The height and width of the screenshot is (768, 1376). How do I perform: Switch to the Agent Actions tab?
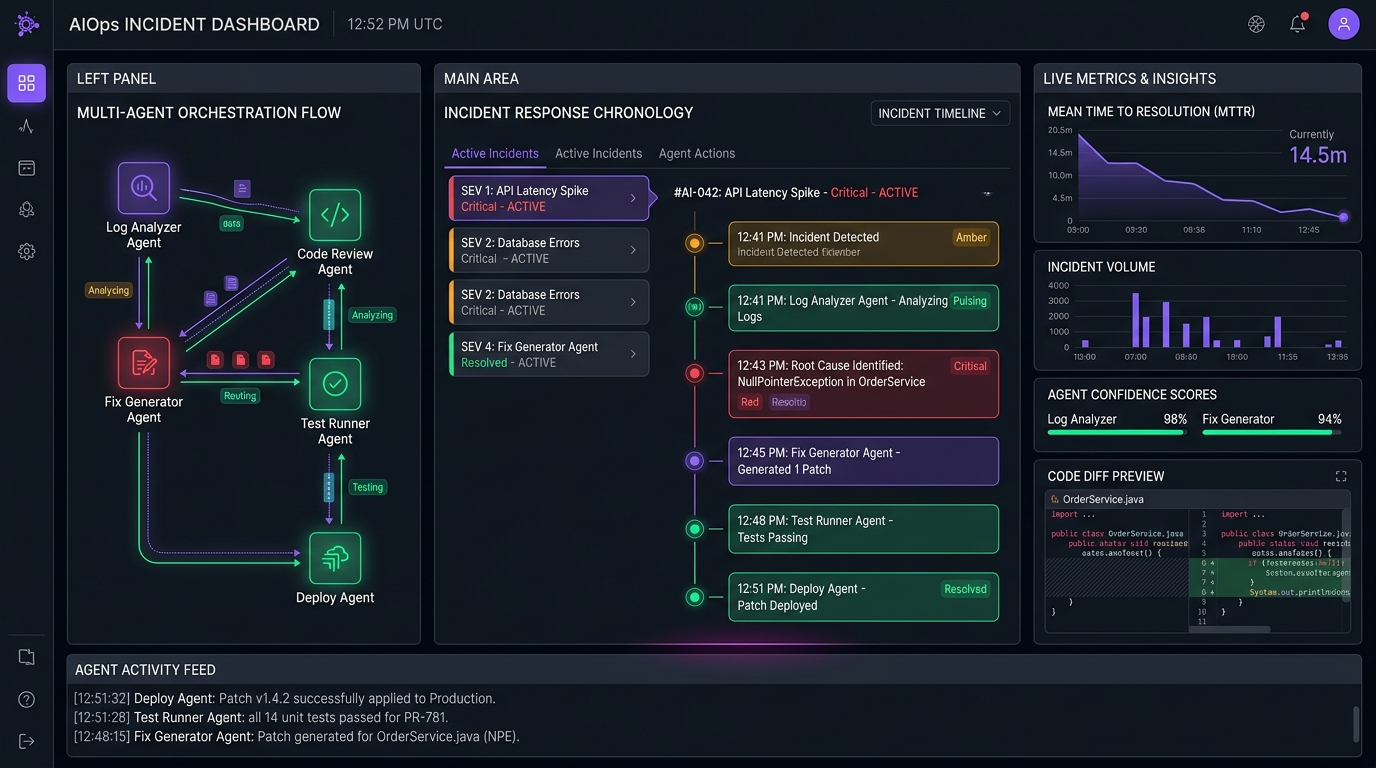click(x=697, y=153)
